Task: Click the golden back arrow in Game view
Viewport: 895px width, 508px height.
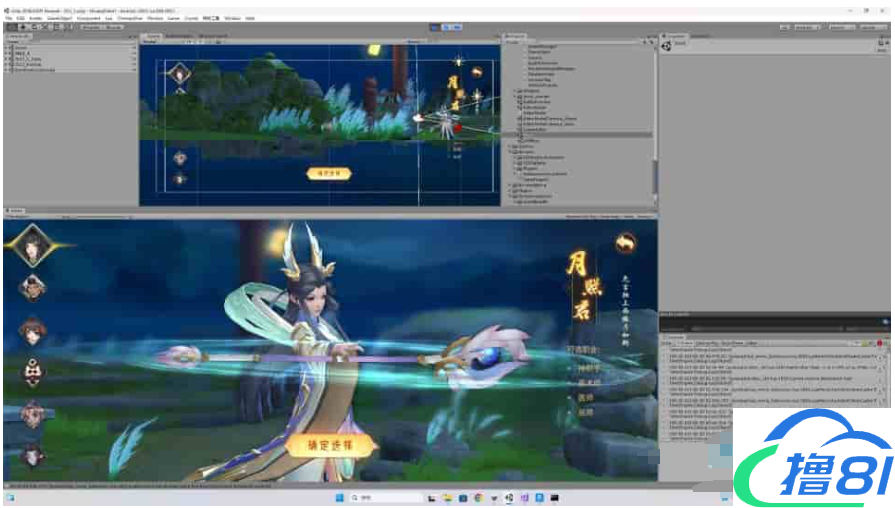Action: [626, 243]
